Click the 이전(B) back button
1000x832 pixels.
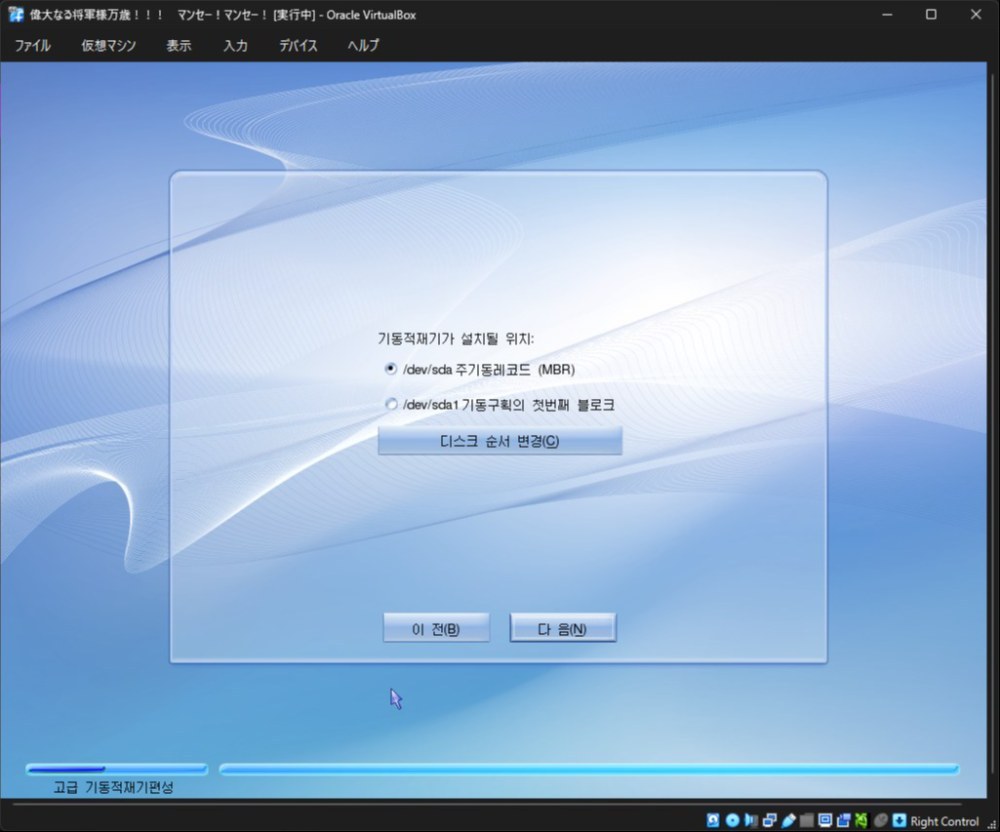pyautogui.click(x=436, y=628)
